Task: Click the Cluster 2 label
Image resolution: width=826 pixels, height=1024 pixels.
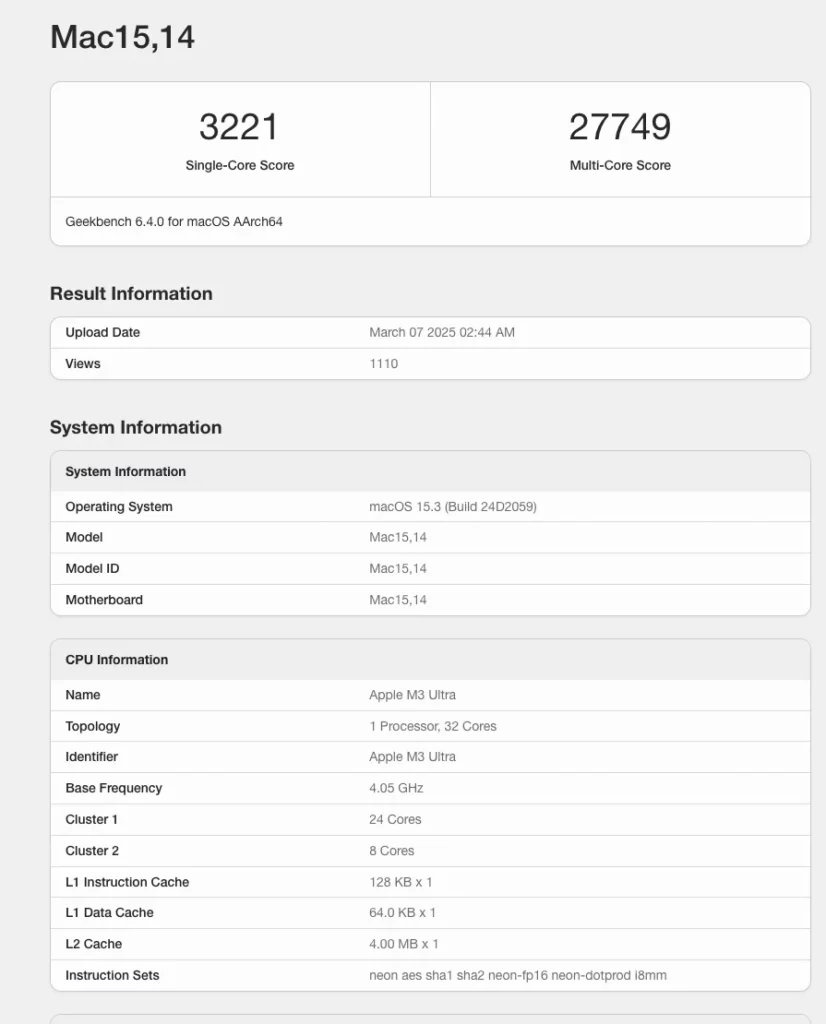Action: point(92,851)
